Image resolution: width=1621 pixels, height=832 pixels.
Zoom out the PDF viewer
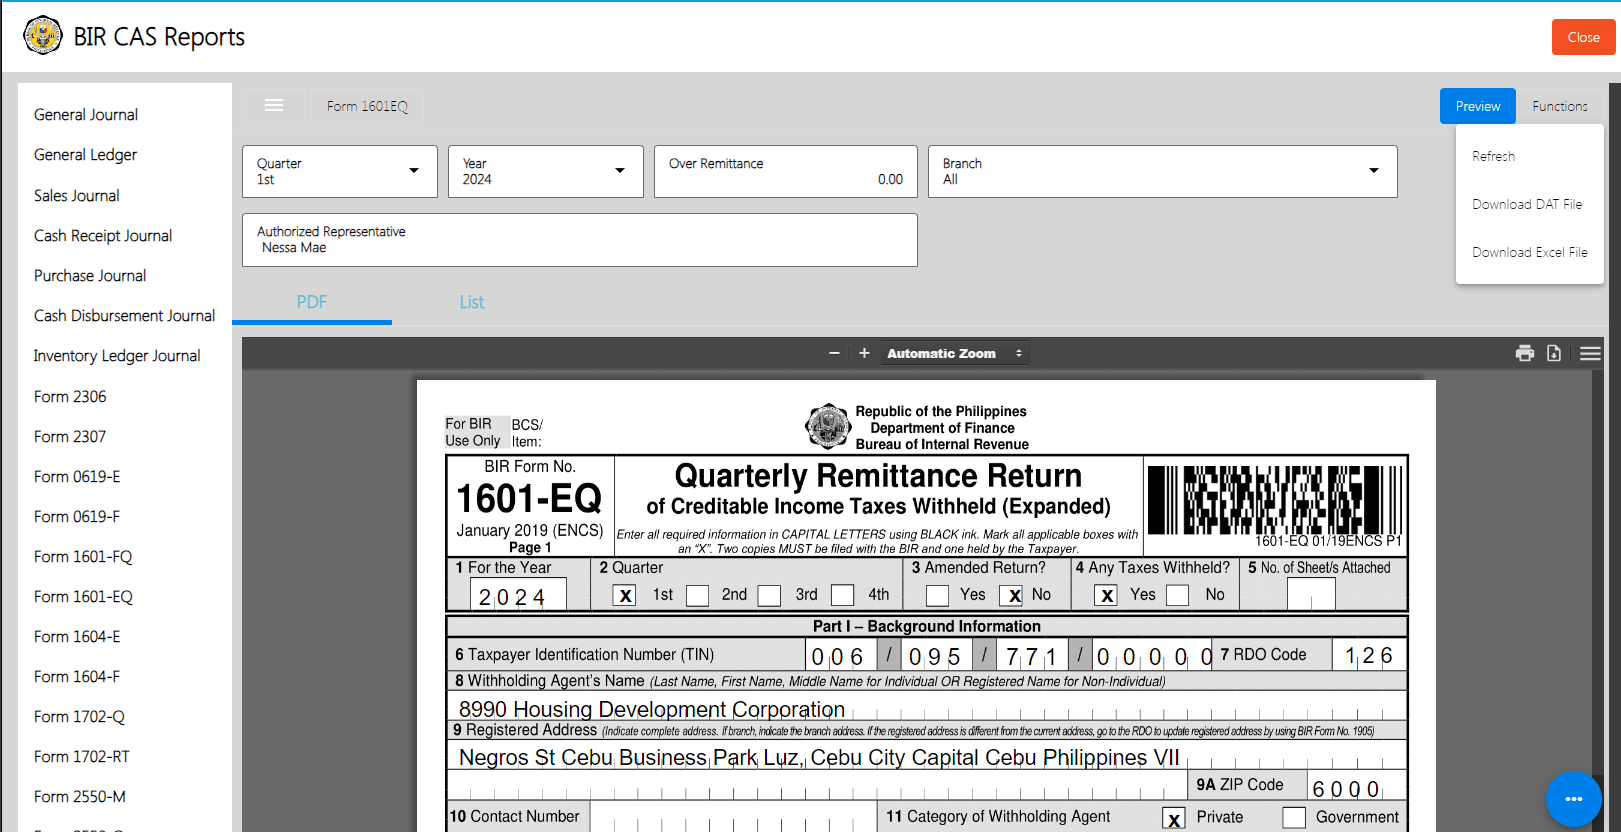(834, 353)
